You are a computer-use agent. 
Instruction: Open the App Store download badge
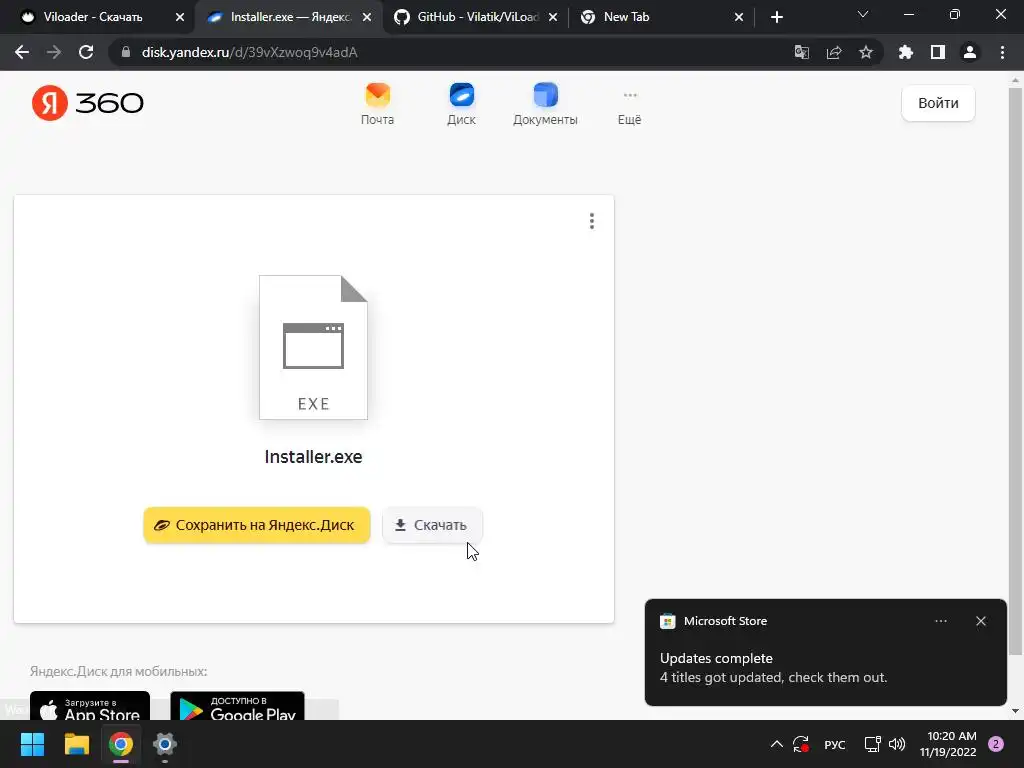(x=89, y=706)
